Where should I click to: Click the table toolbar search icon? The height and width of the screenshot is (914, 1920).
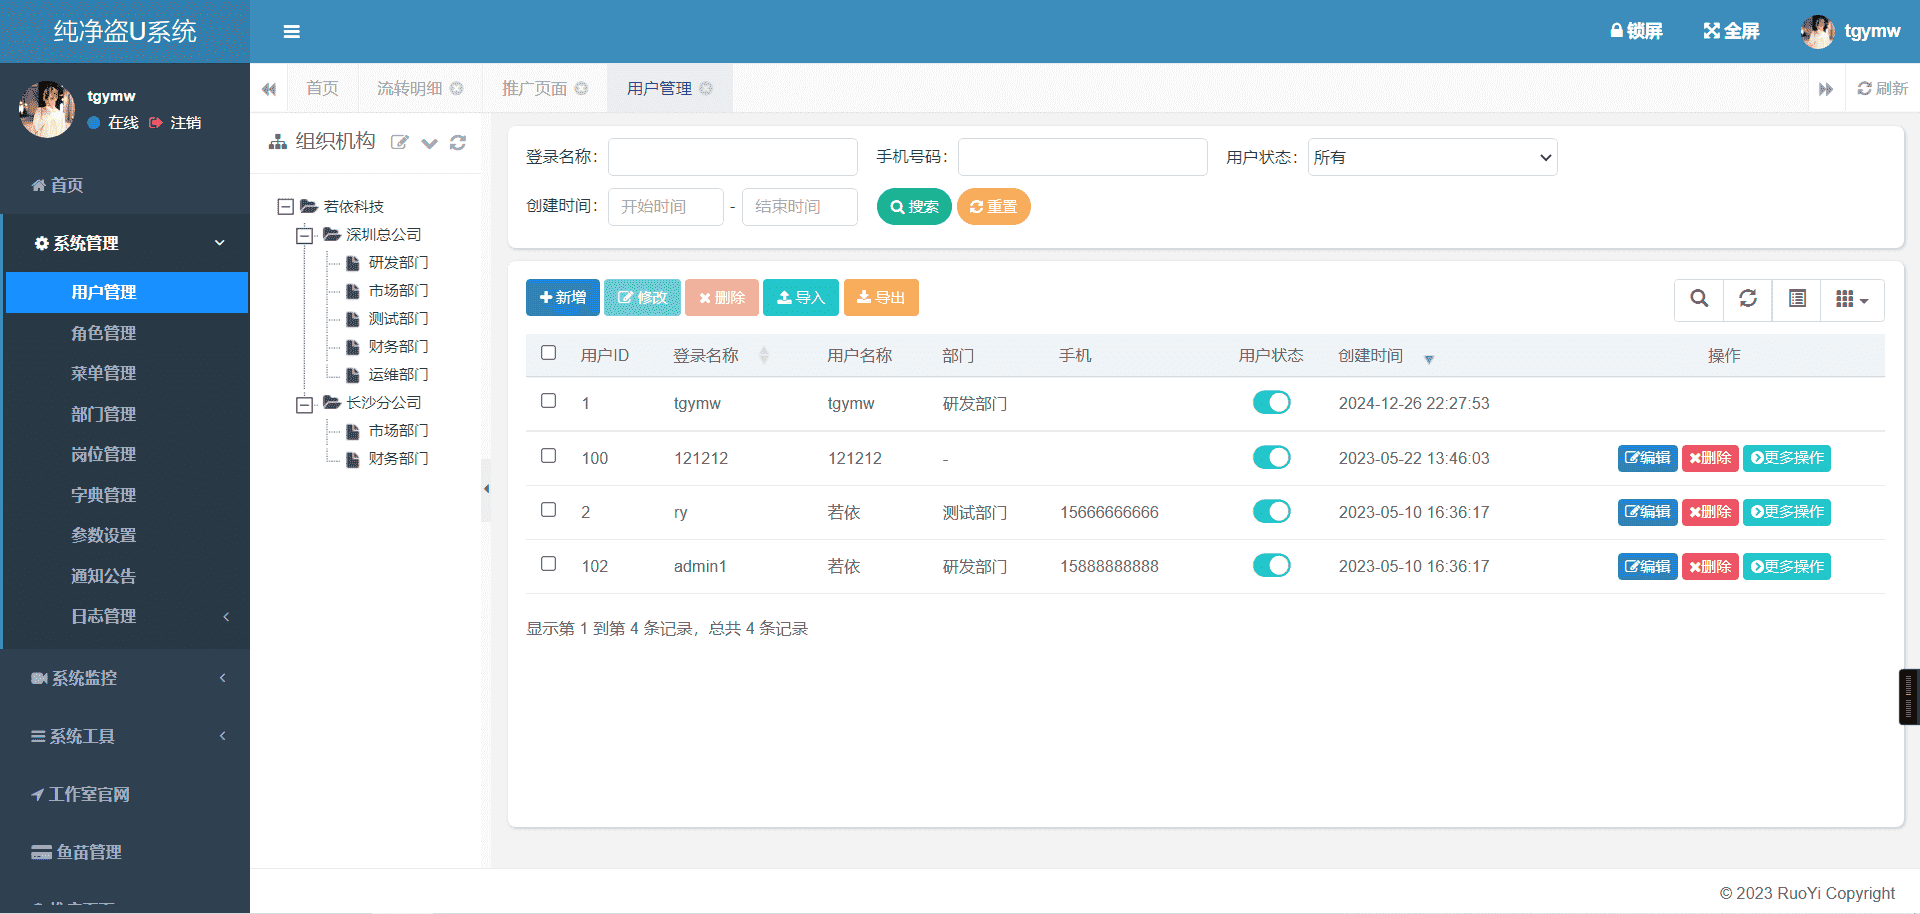tap(1698, 299)
